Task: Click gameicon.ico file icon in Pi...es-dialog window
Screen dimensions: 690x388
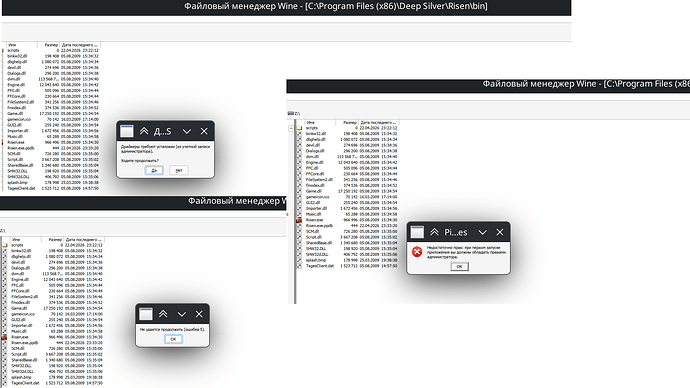Action: (x=299, y=197)
